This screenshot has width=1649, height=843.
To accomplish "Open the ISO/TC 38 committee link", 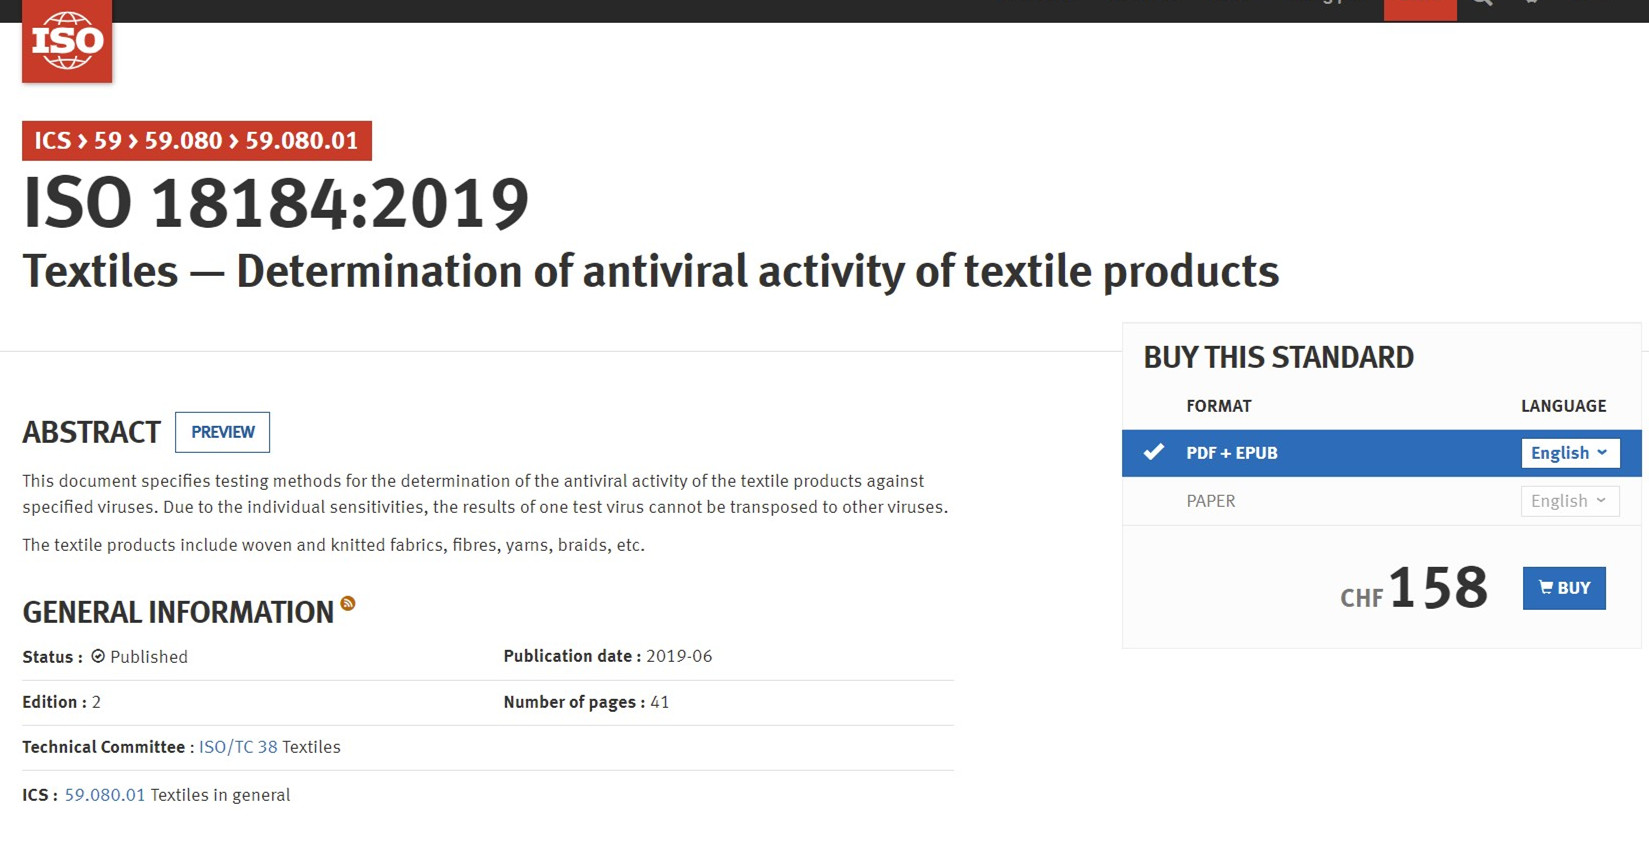I will [238, 747].
